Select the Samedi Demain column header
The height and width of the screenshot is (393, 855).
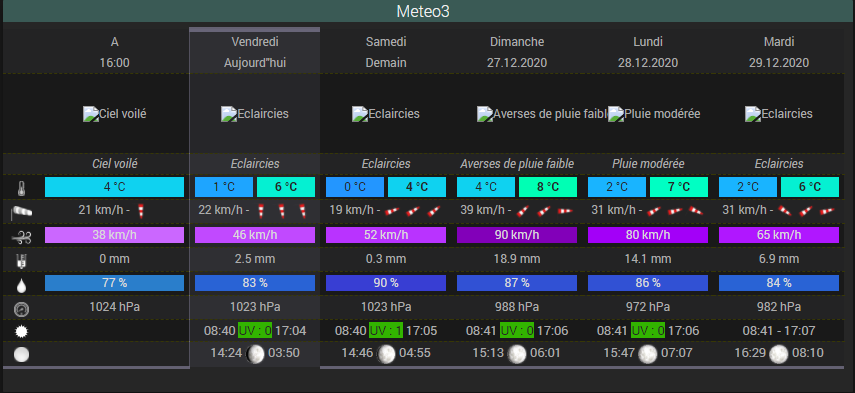[x=386, y=52]
